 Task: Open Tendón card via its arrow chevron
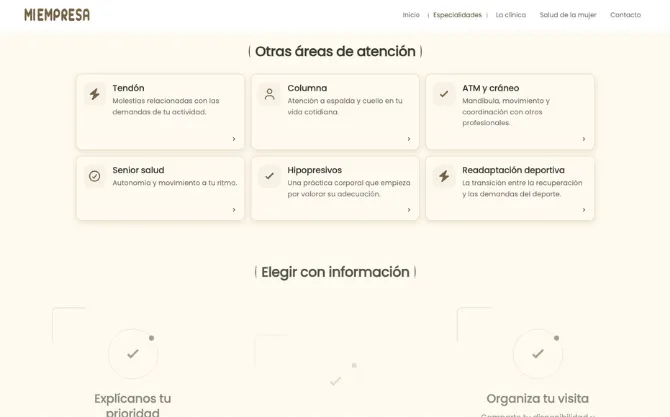coord(234,139)
